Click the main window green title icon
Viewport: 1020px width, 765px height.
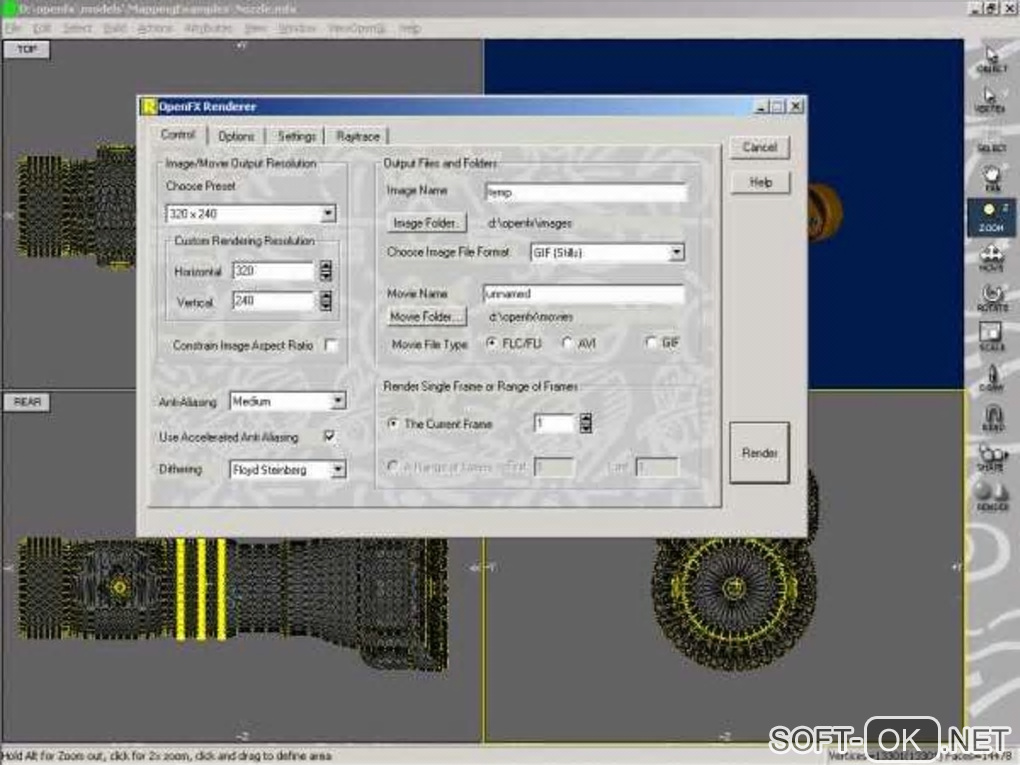pos(10,8)
